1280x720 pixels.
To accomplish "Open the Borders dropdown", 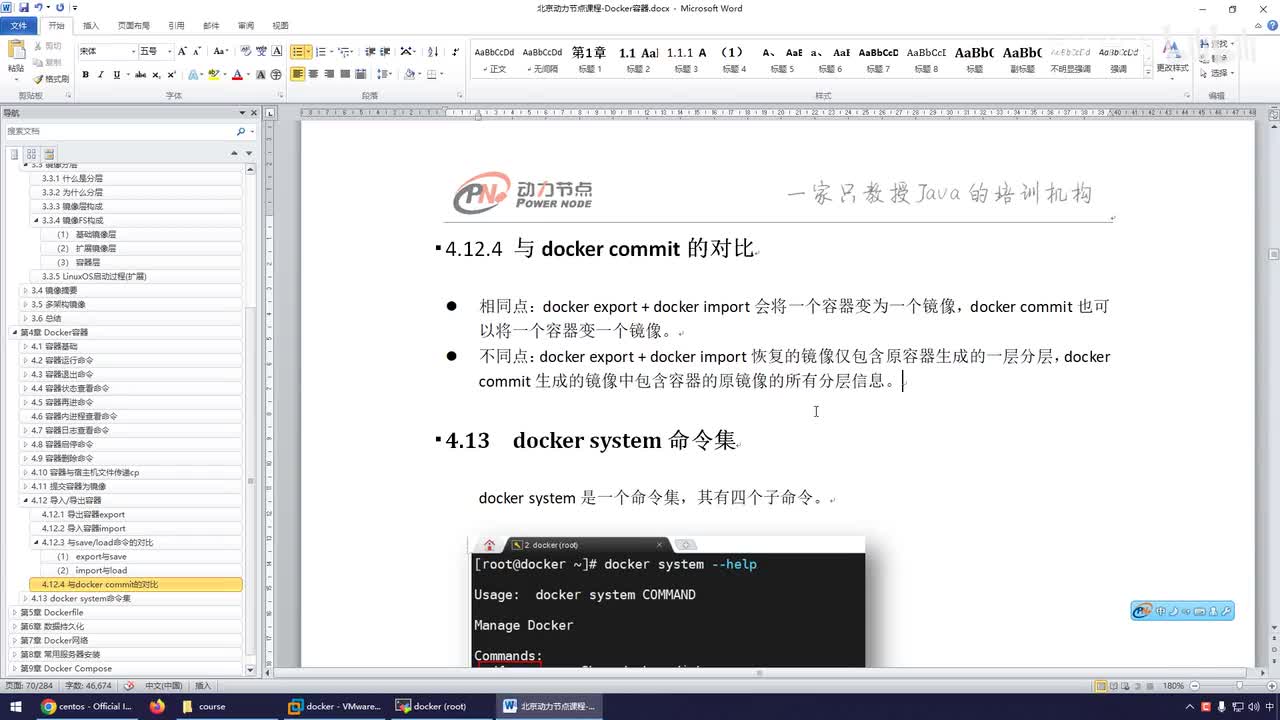I will tap(434, 74).
